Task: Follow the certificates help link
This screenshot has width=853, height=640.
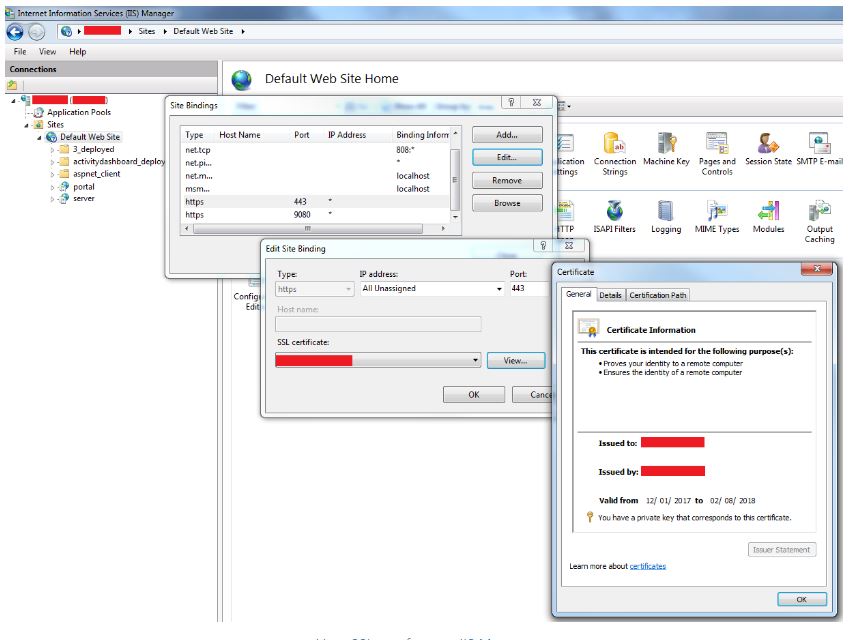Action: 647,566
